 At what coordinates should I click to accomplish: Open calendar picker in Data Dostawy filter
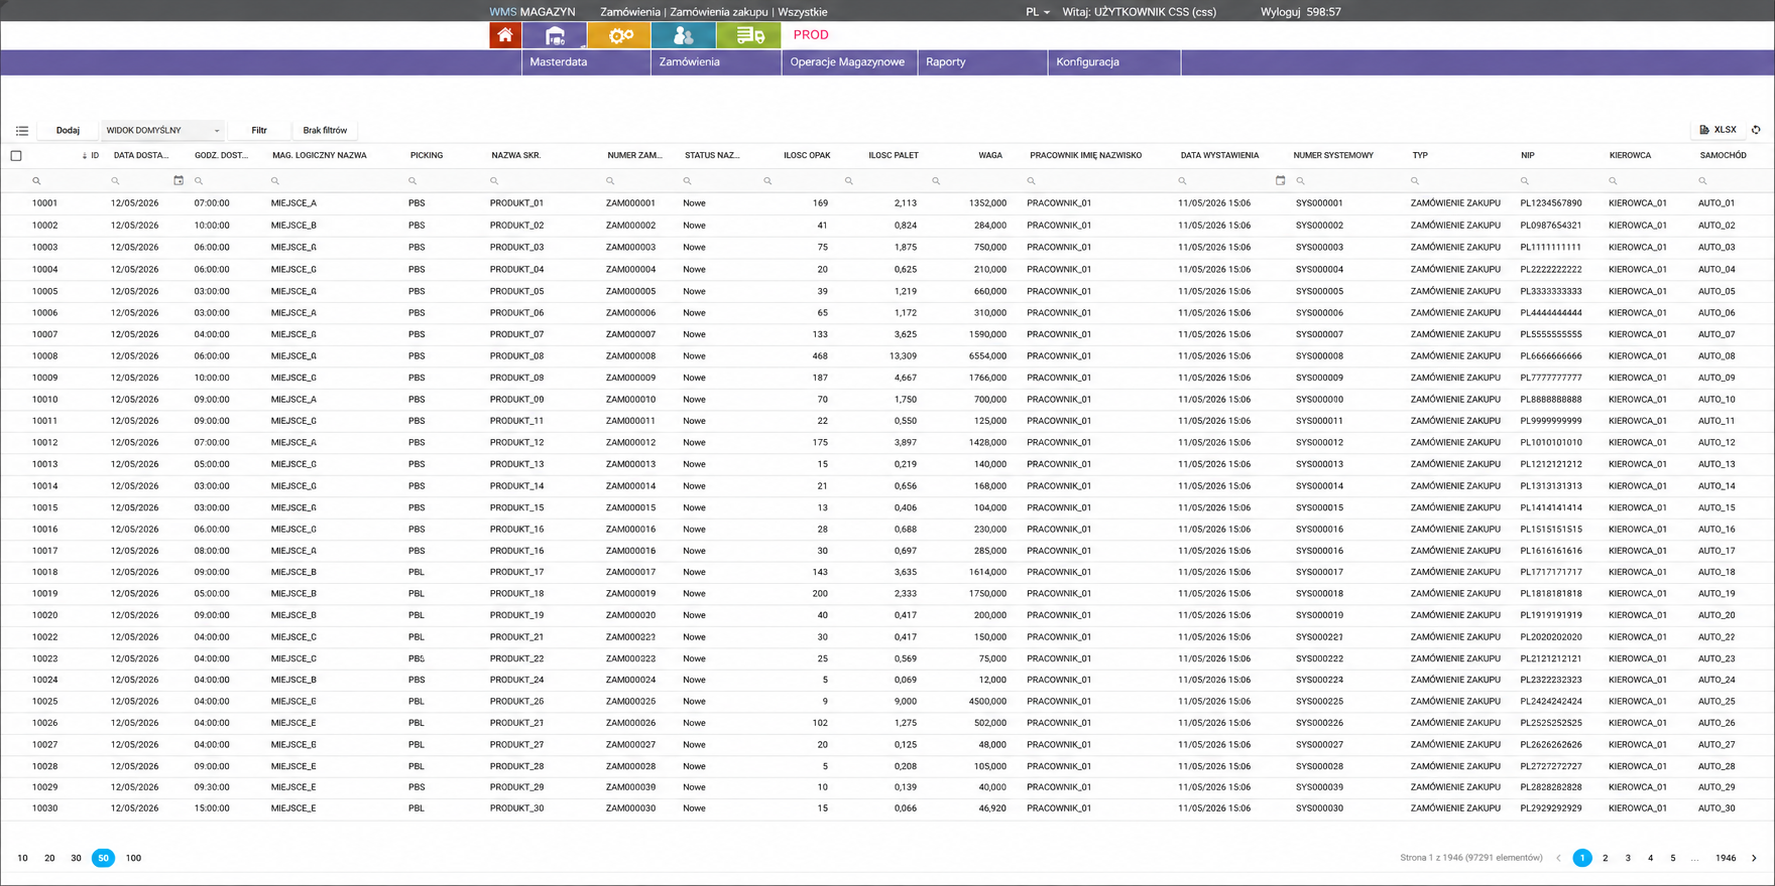click(179, 181)
